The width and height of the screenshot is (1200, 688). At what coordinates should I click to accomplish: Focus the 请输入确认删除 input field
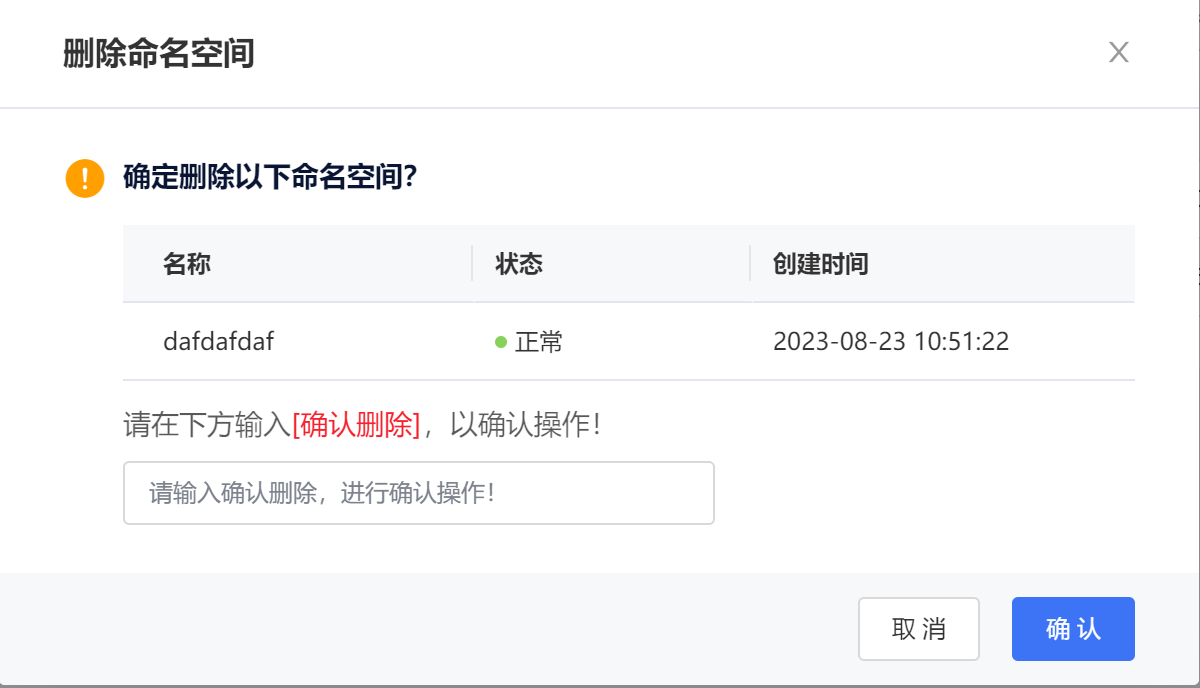[419, 493]
